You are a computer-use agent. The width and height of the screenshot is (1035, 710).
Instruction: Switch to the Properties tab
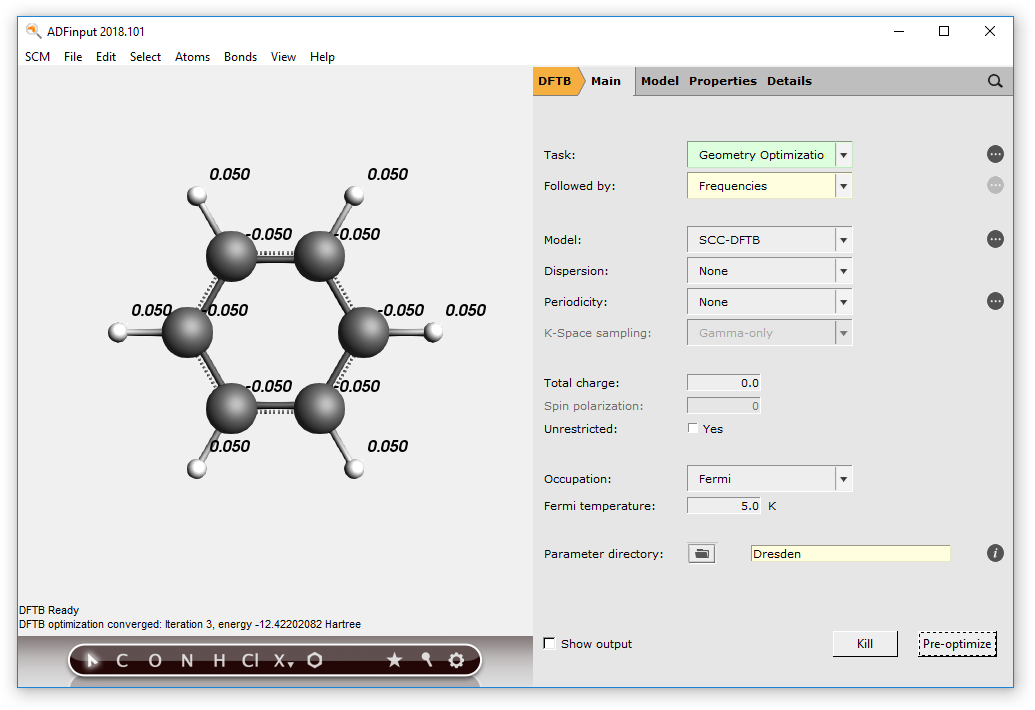(x=722, y=81)
